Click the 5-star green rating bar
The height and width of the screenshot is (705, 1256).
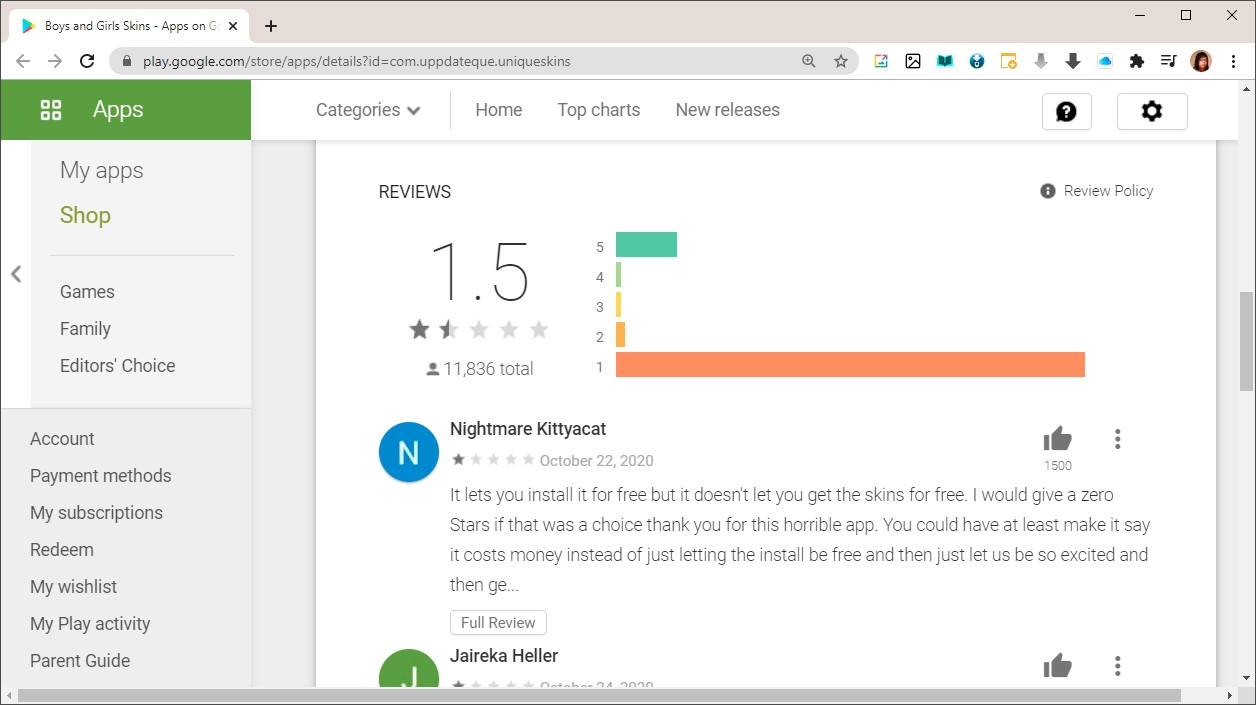tap(646, 244)
